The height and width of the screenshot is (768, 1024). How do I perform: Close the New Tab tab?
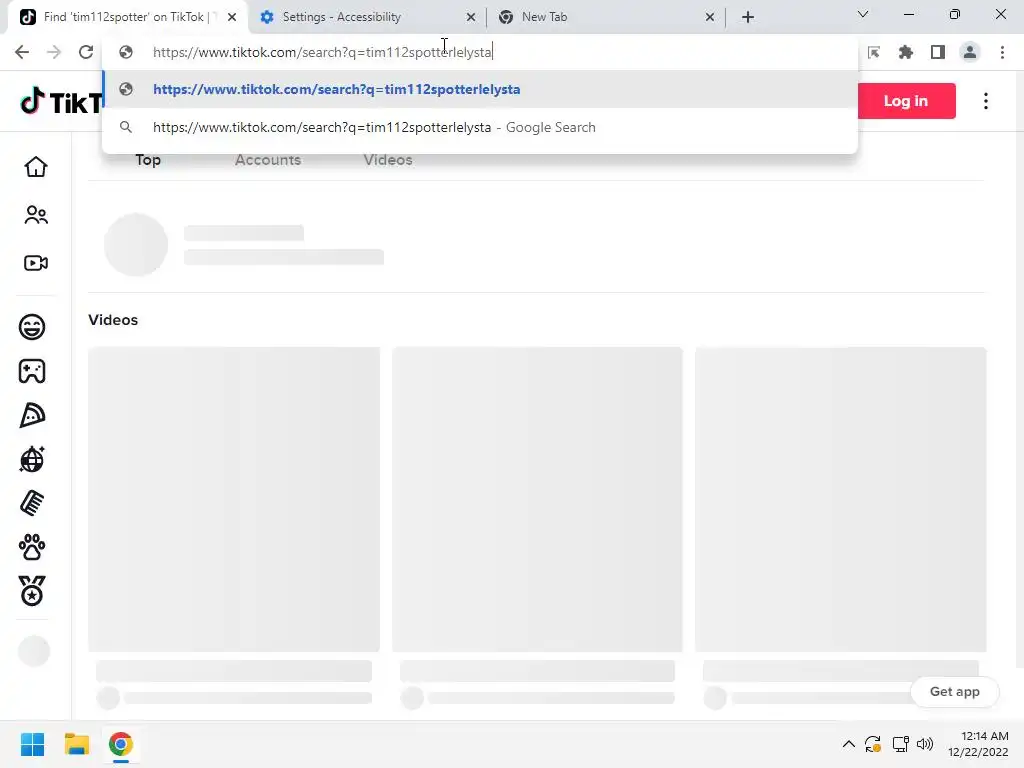coord(710,17)
